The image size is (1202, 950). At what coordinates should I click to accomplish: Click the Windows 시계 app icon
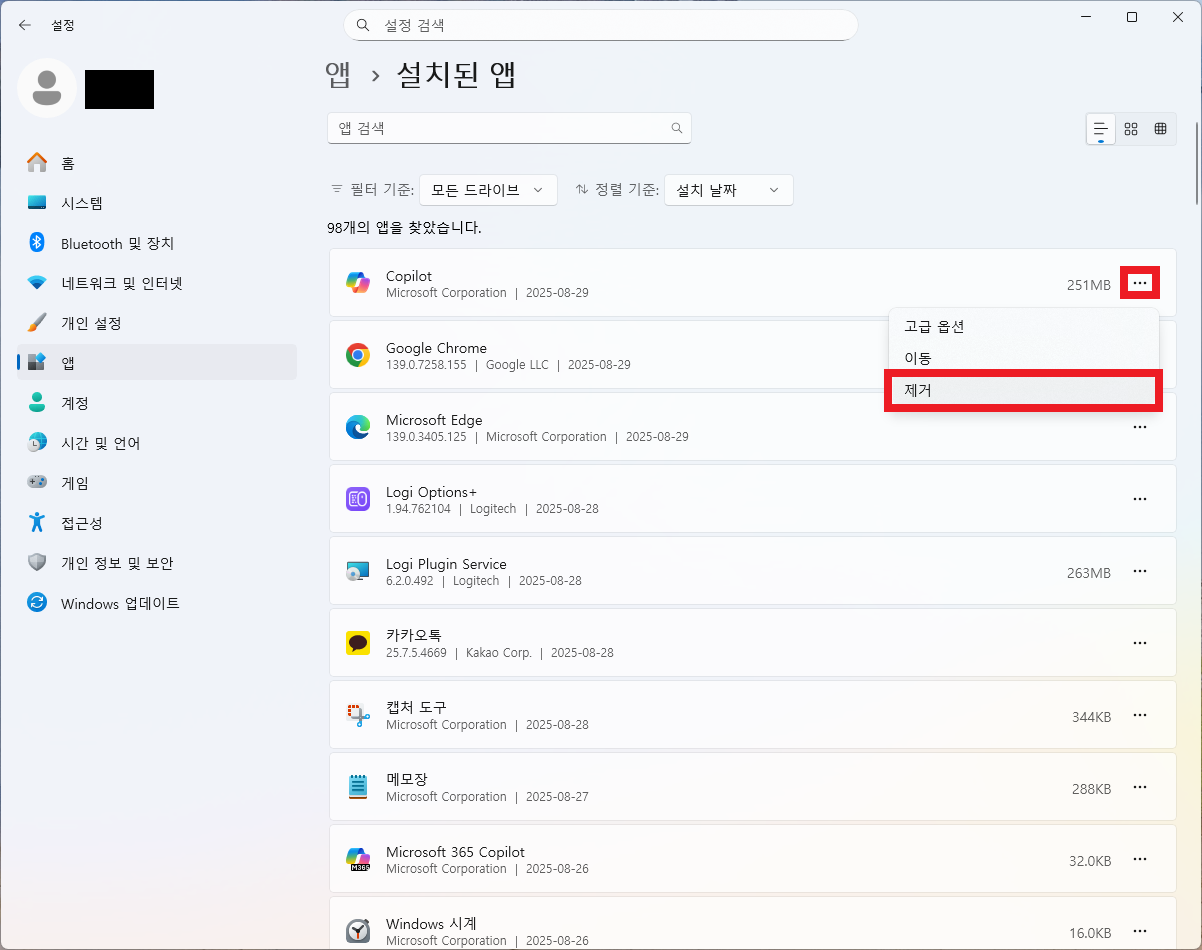tap(358, 931)
